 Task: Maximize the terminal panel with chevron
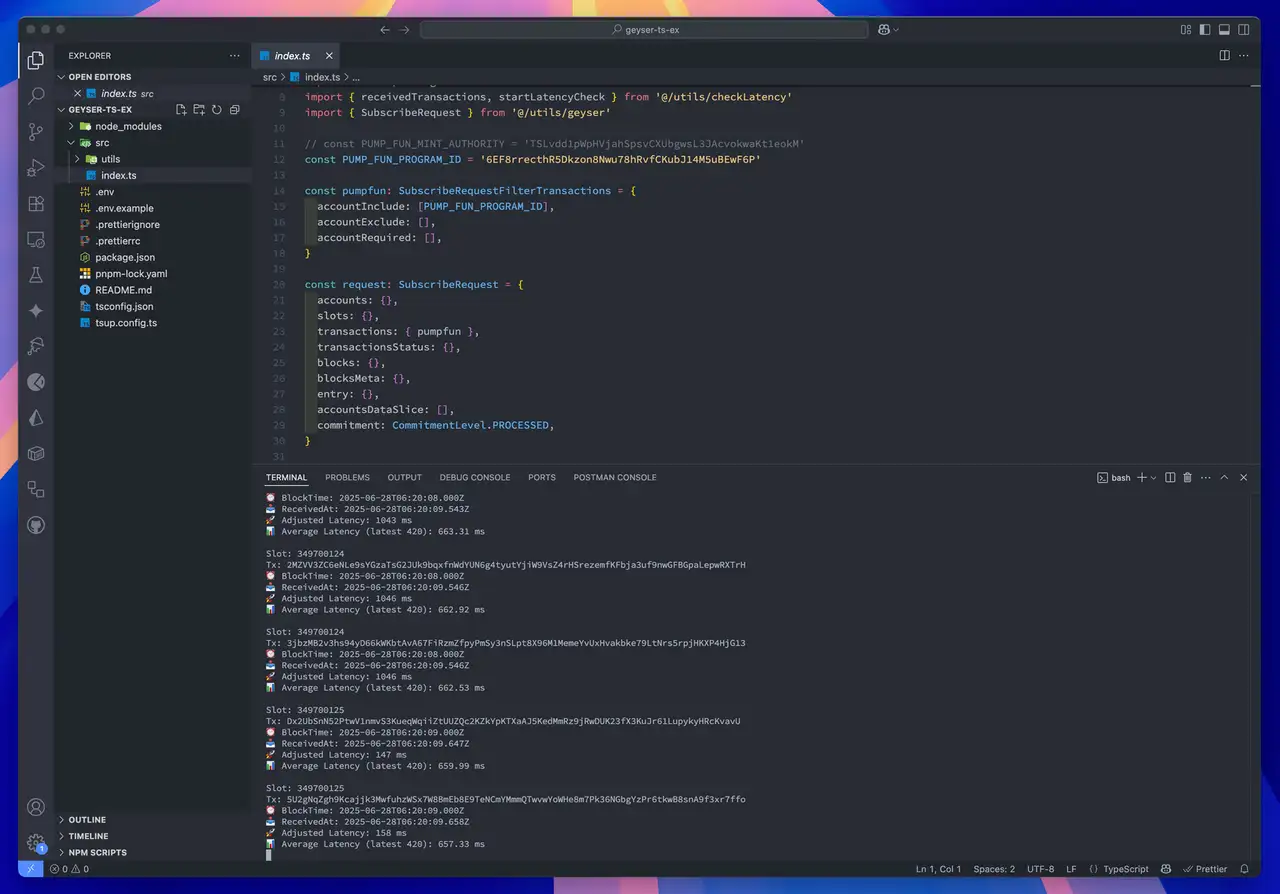click(x=1224, y=477)
